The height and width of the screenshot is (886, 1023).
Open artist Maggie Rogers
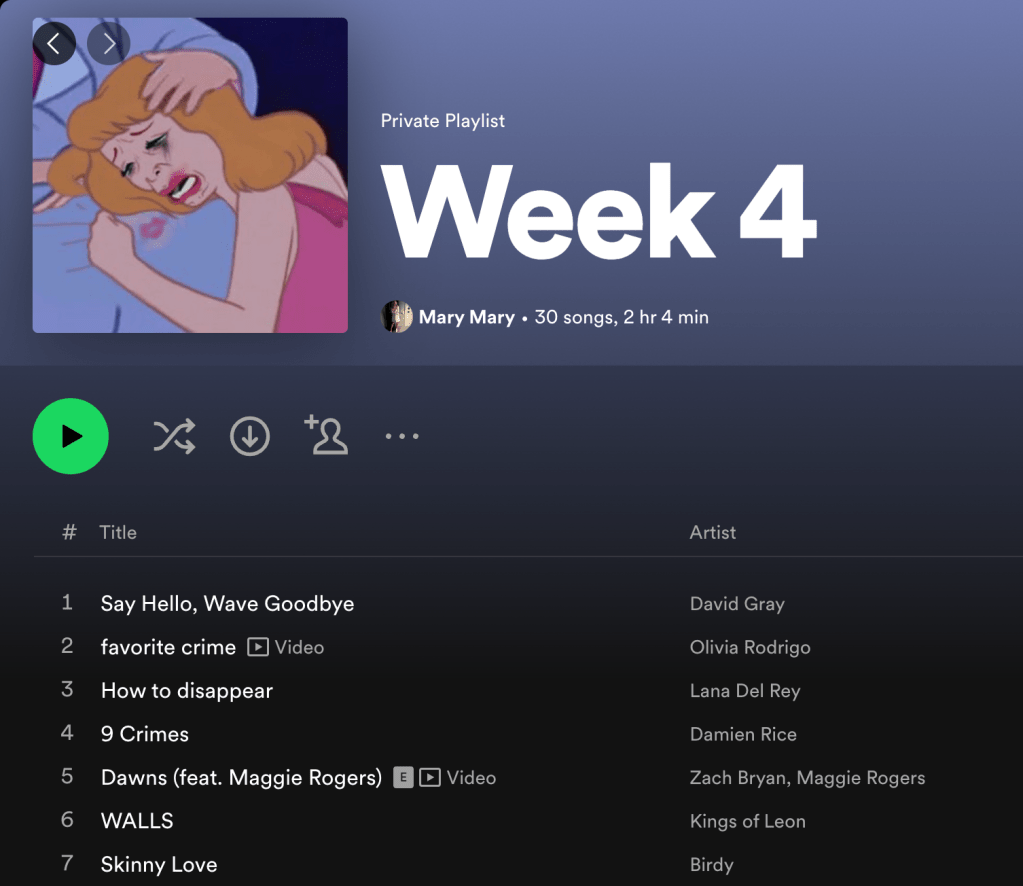(x=861, y=778)
